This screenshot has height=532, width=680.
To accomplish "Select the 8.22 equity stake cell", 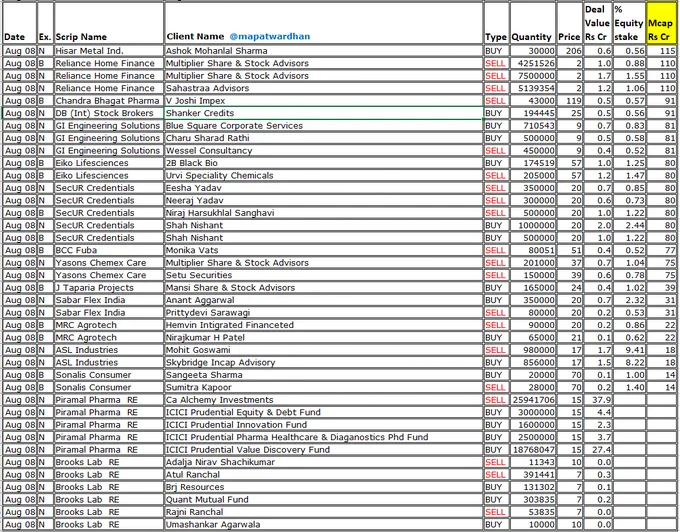I will pyautogui.click(x=629, y=362).
